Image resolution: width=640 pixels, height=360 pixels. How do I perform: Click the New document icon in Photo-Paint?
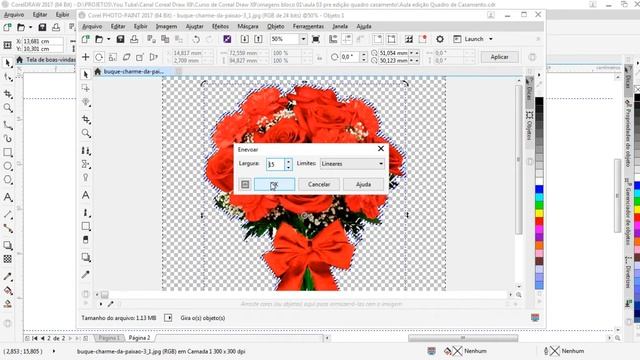point(85,39)
